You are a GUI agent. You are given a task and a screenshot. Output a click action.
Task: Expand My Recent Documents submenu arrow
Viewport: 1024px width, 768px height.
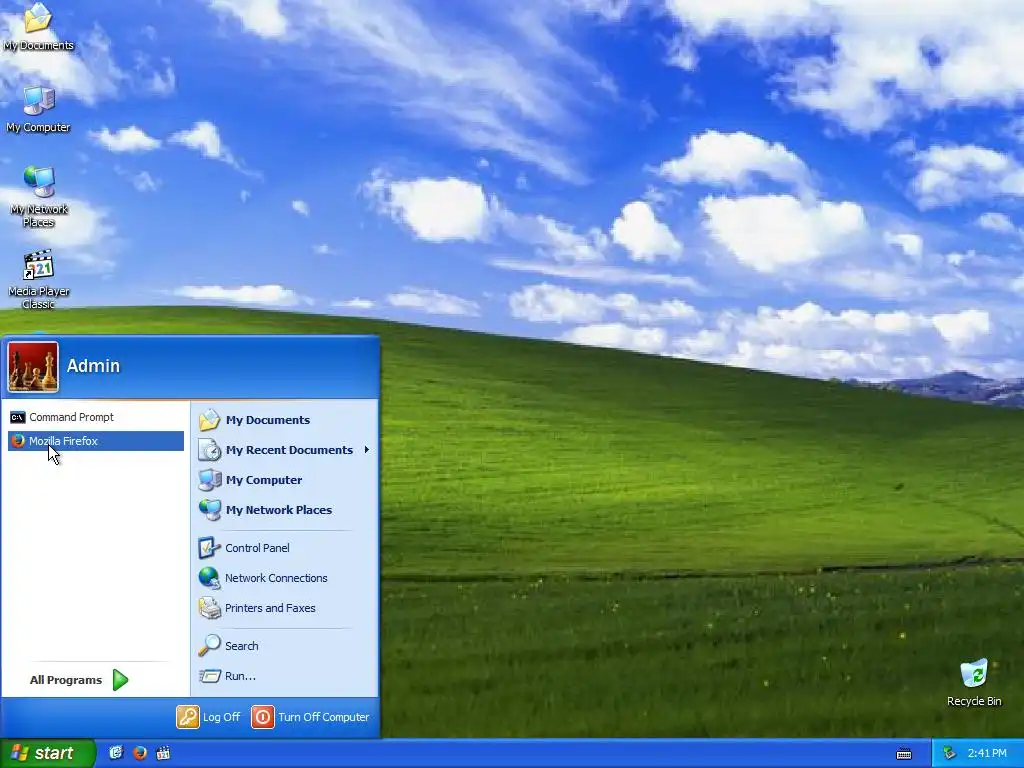[367, 450]
